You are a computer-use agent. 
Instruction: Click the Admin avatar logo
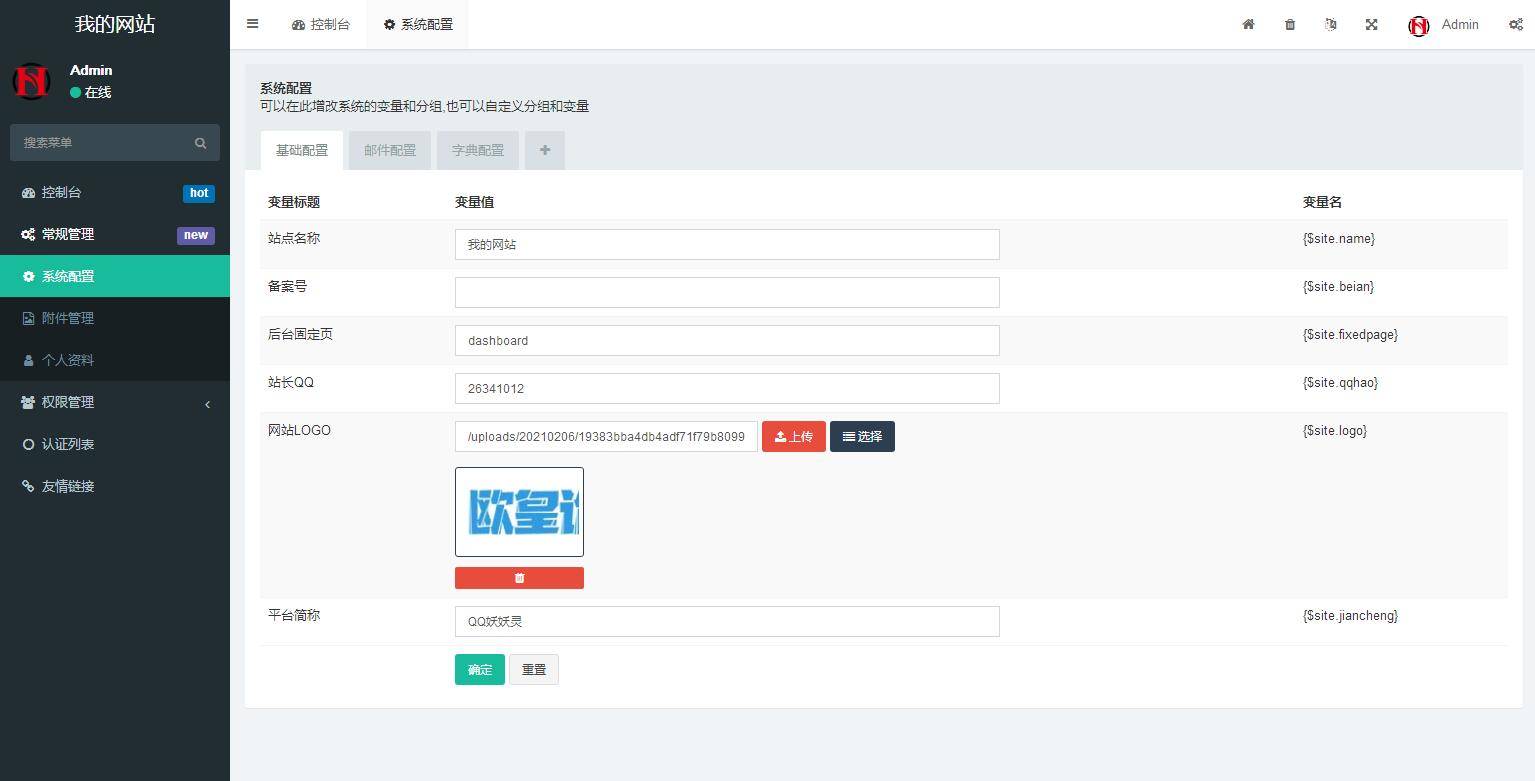(1418, 25)
